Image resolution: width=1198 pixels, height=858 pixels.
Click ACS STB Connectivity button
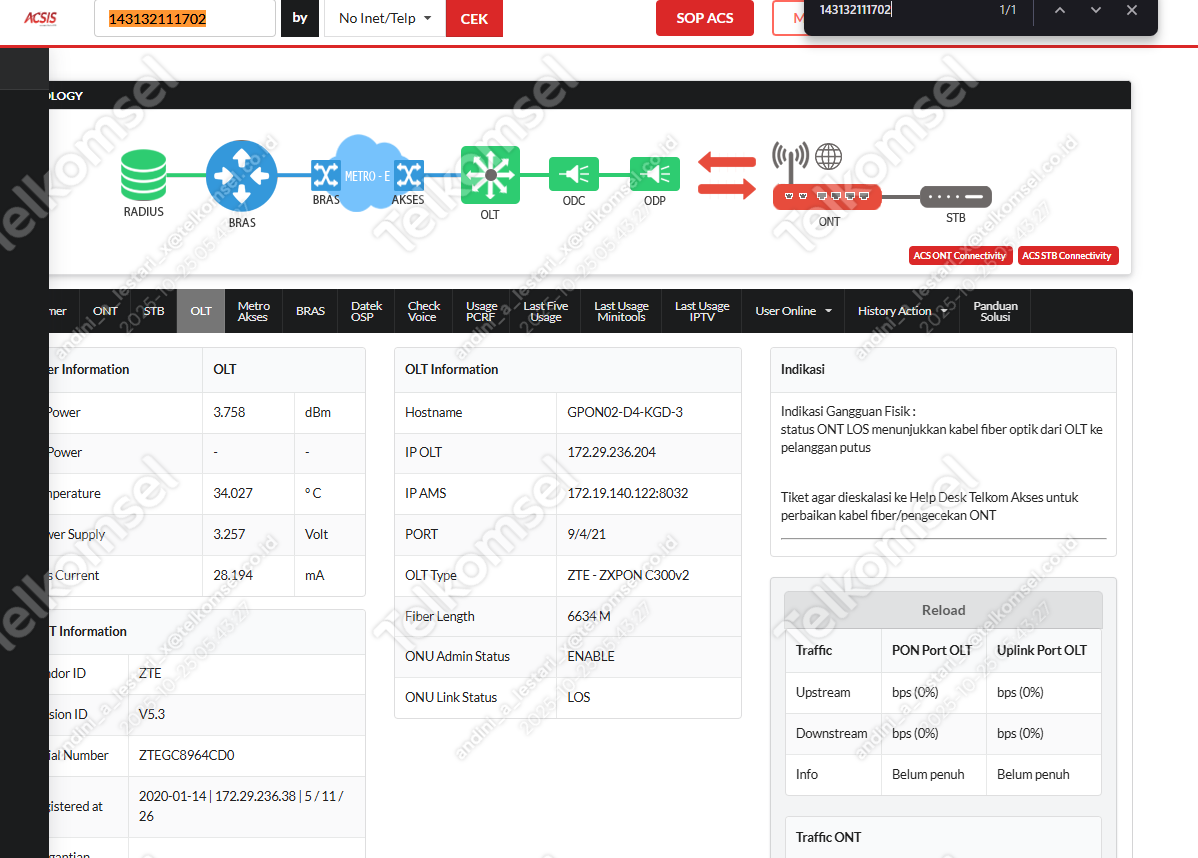tap(1067, 255)
